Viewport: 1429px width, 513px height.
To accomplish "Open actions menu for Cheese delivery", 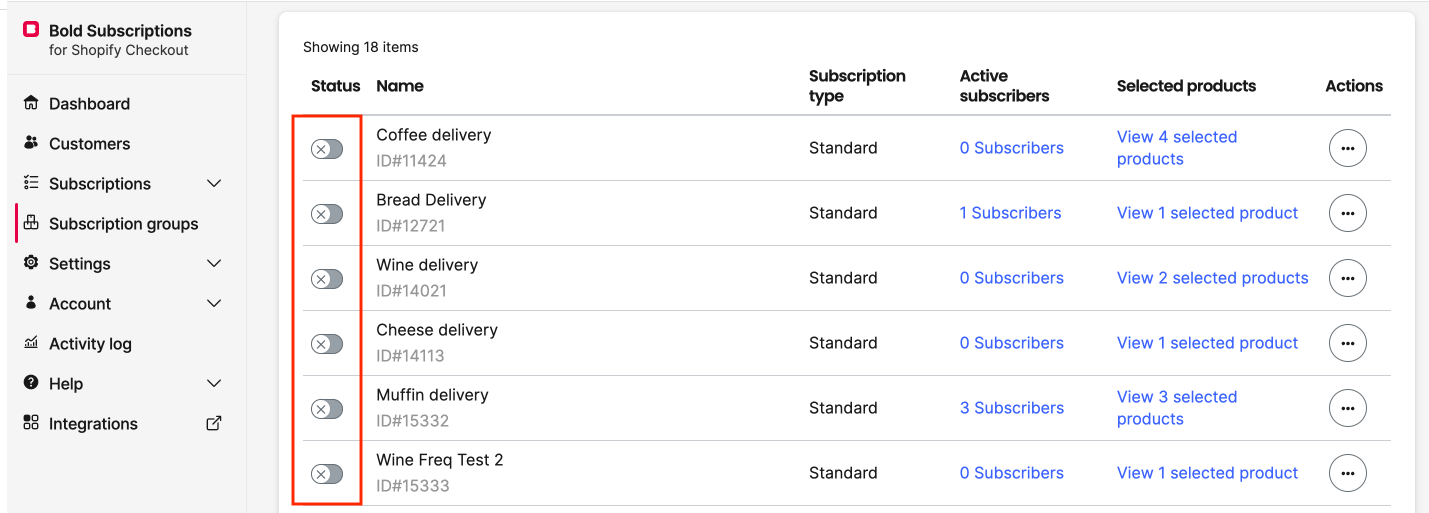I will tap(1347, 343).
